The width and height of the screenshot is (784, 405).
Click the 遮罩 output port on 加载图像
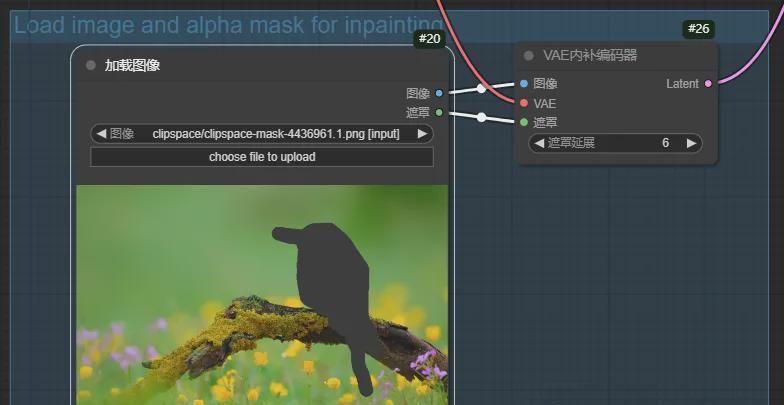click(439, 112)
